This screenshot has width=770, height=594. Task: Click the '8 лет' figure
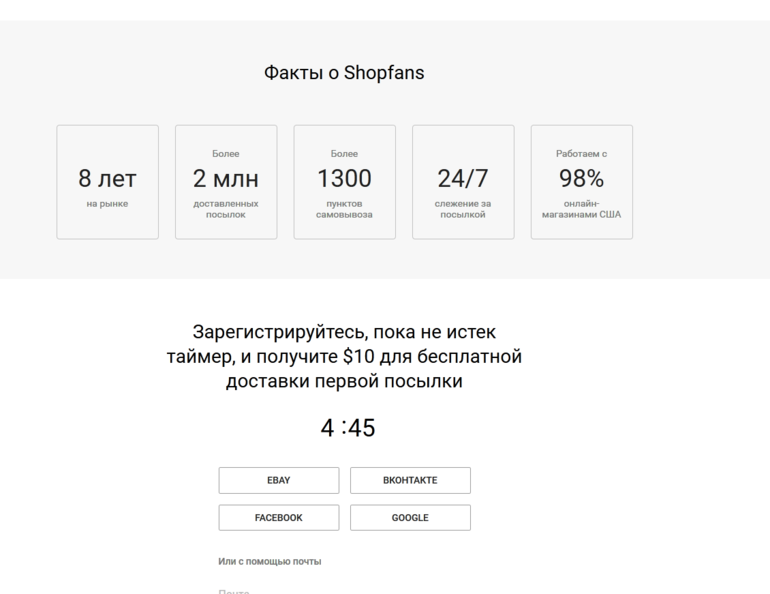tap(107, 179)
